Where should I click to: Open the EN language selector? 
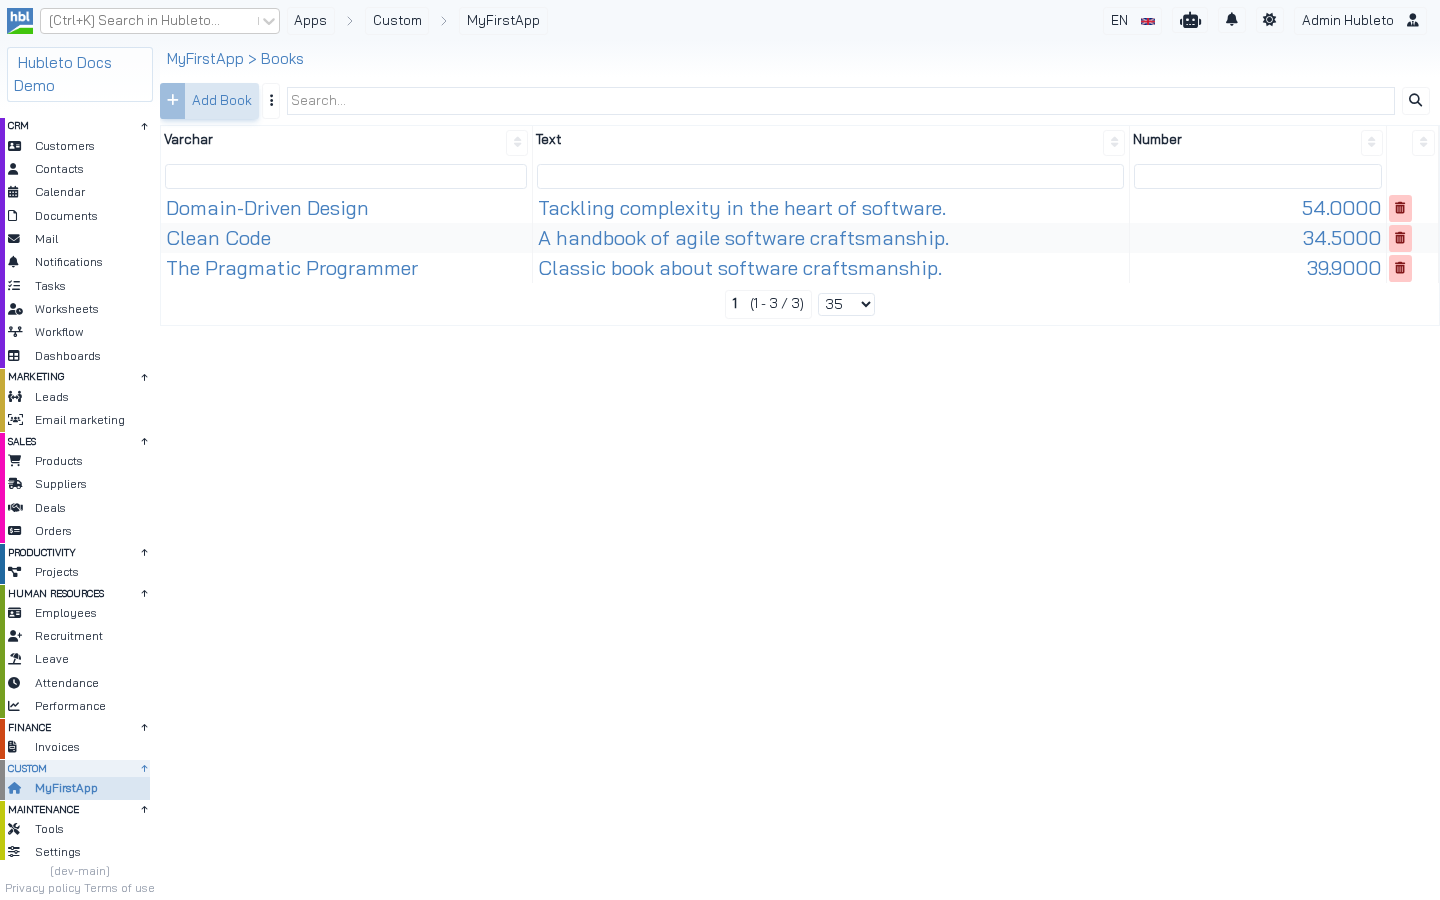pyautogui.click(x=1133, y=20)
